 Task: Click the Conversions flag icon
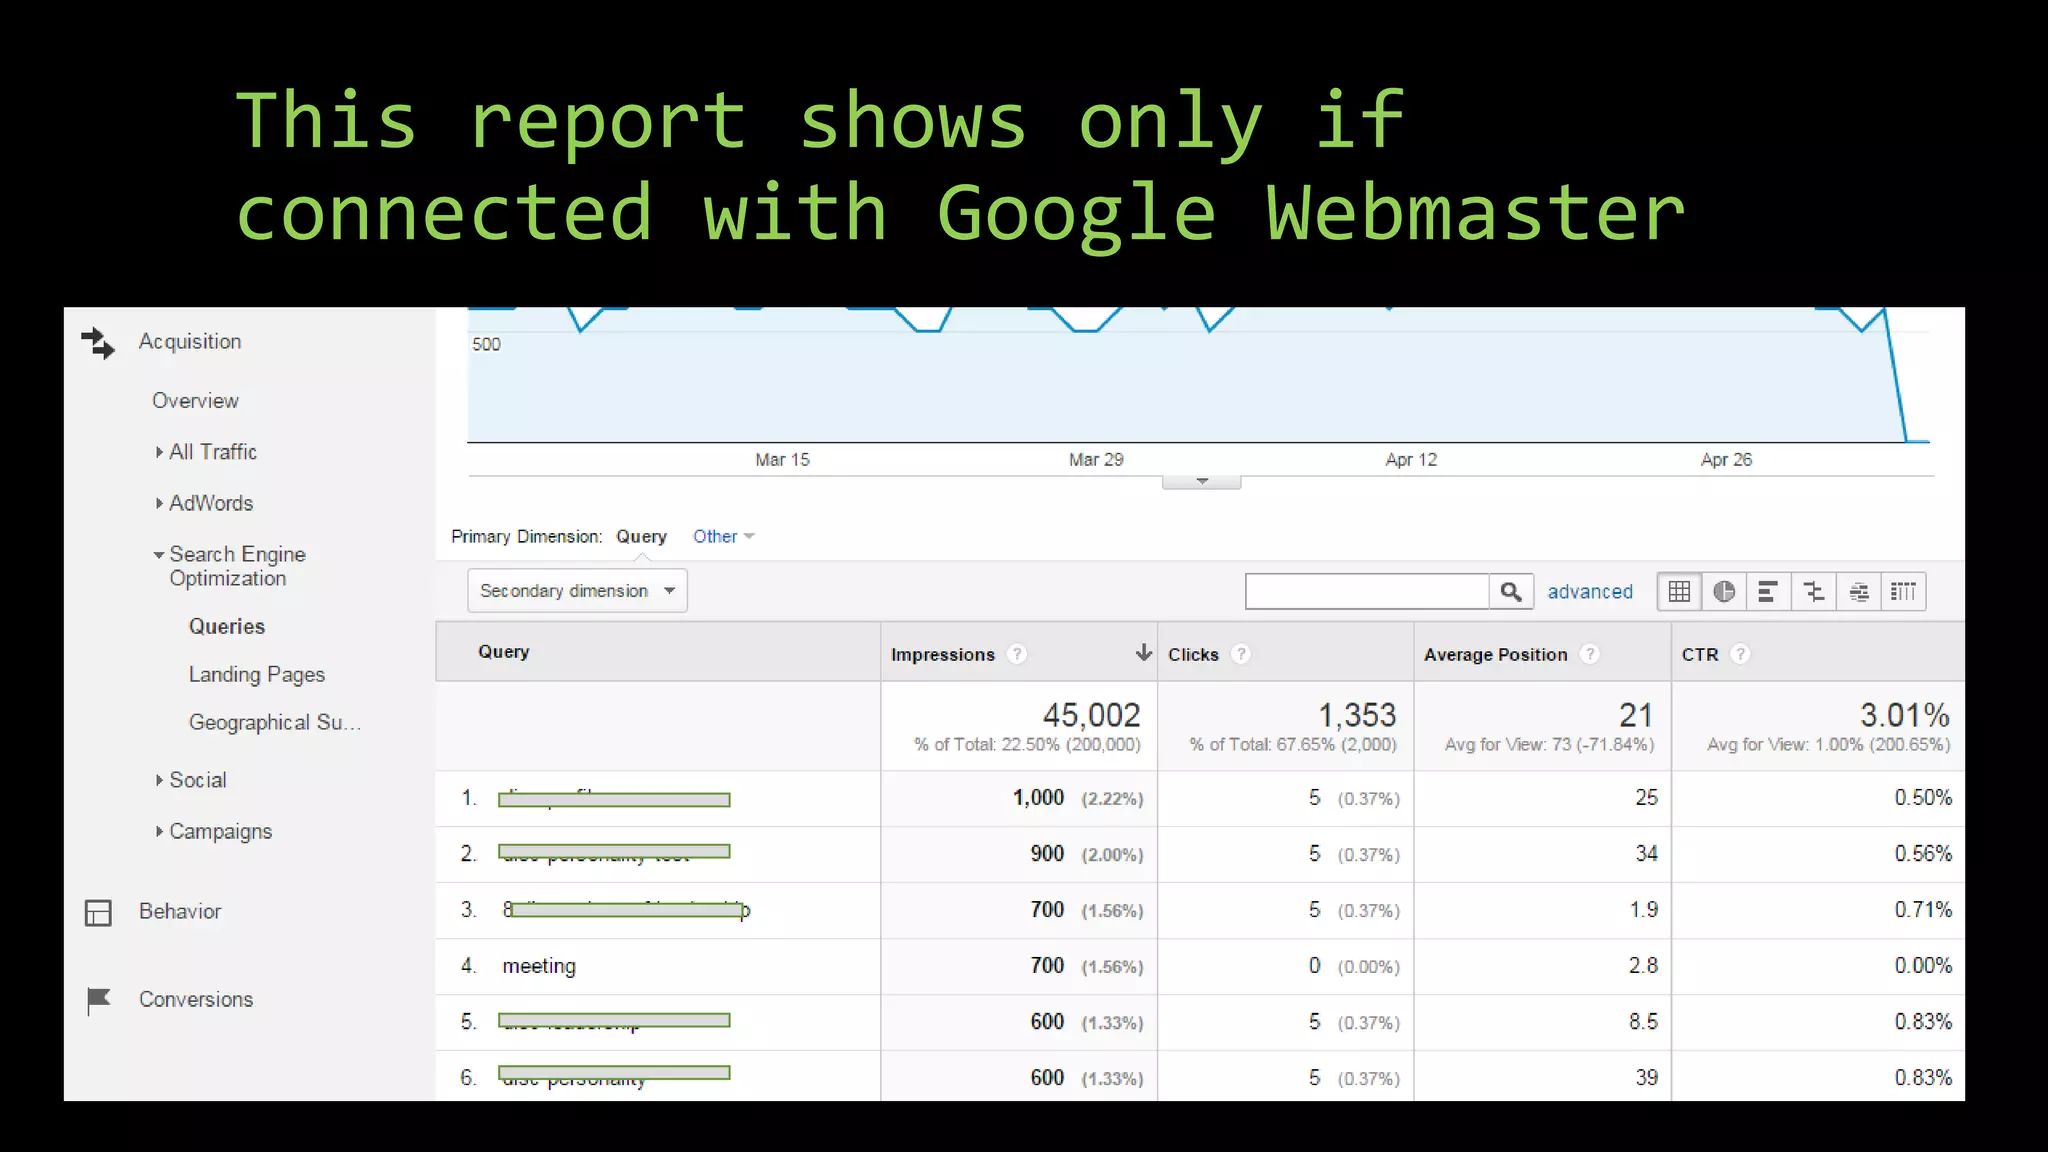[98, 1000]
